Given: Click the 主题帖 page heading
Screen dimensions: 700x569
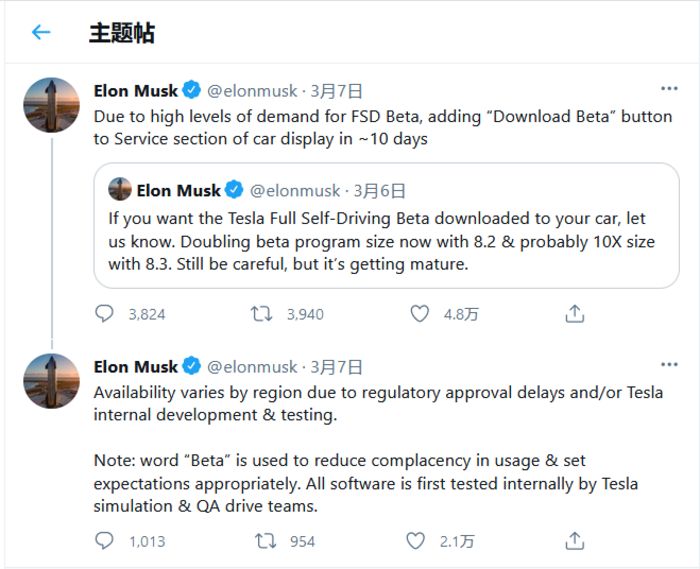Looking at the screenshot, I should pos(121,32).
